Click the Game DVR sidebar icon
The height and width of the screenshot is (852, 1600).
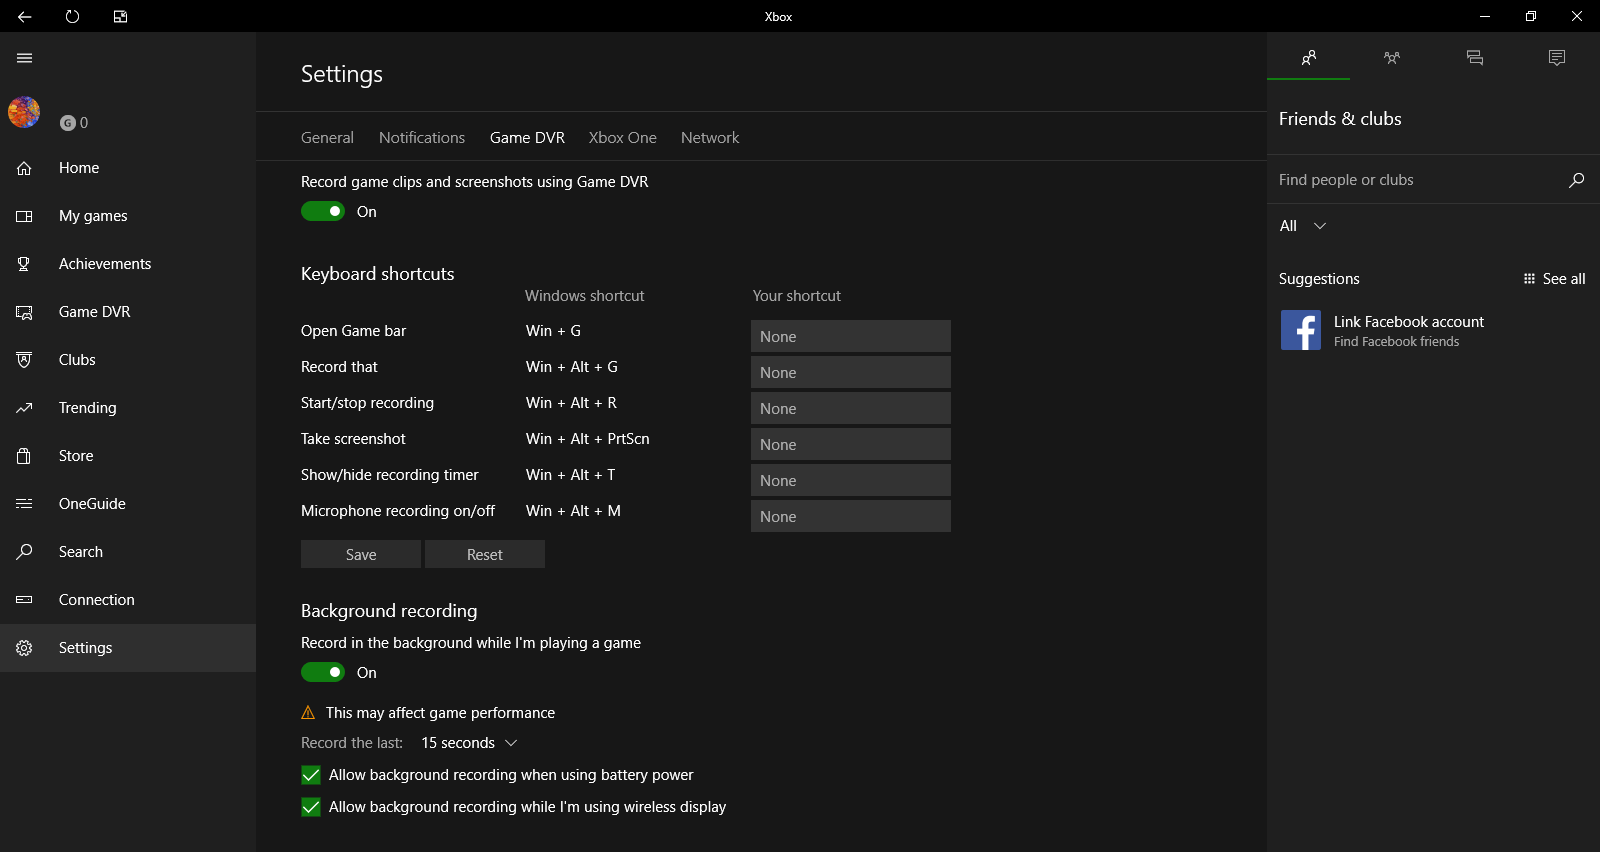coord(24,312)
